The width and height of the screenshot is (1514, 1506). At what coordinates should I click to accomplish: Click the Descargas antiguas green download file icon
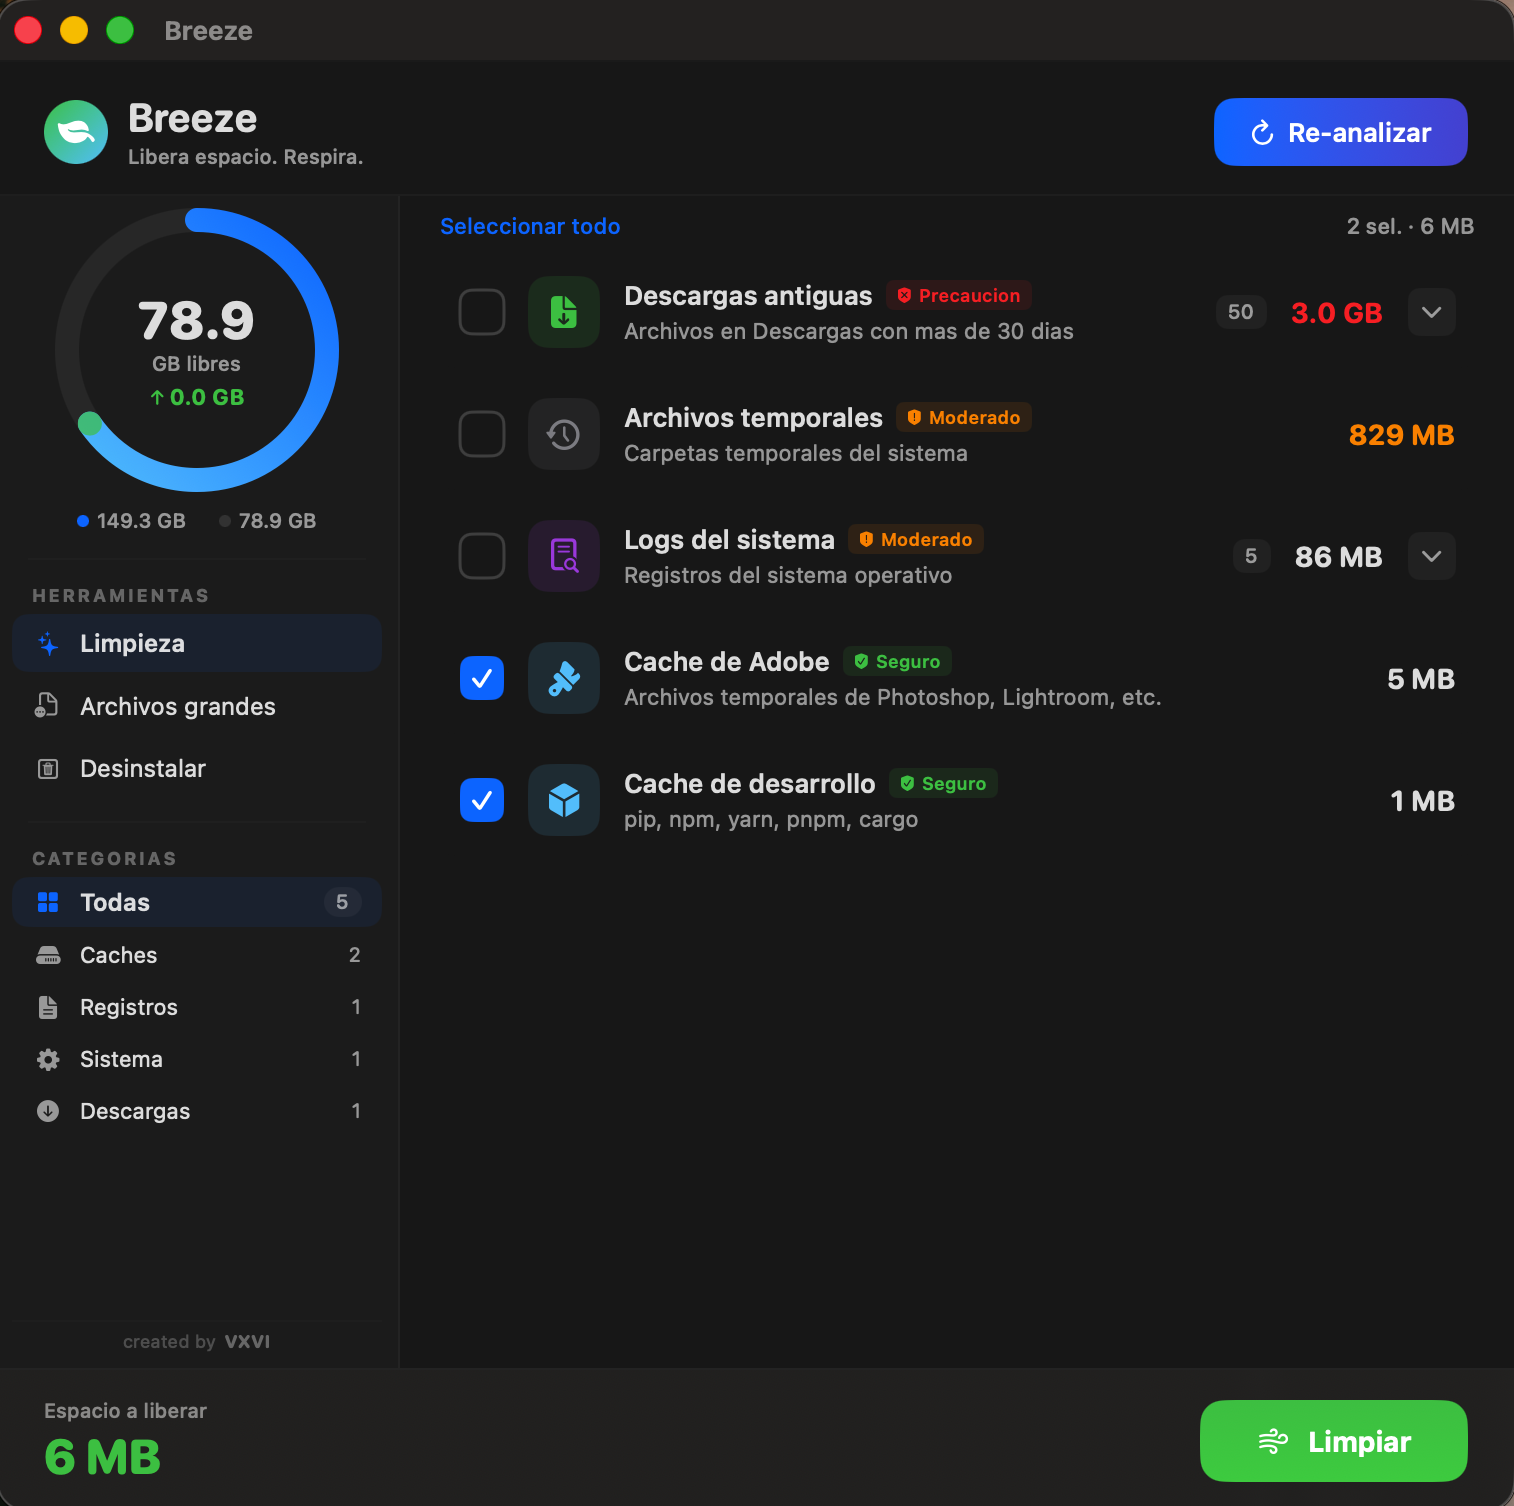point(564,312)
